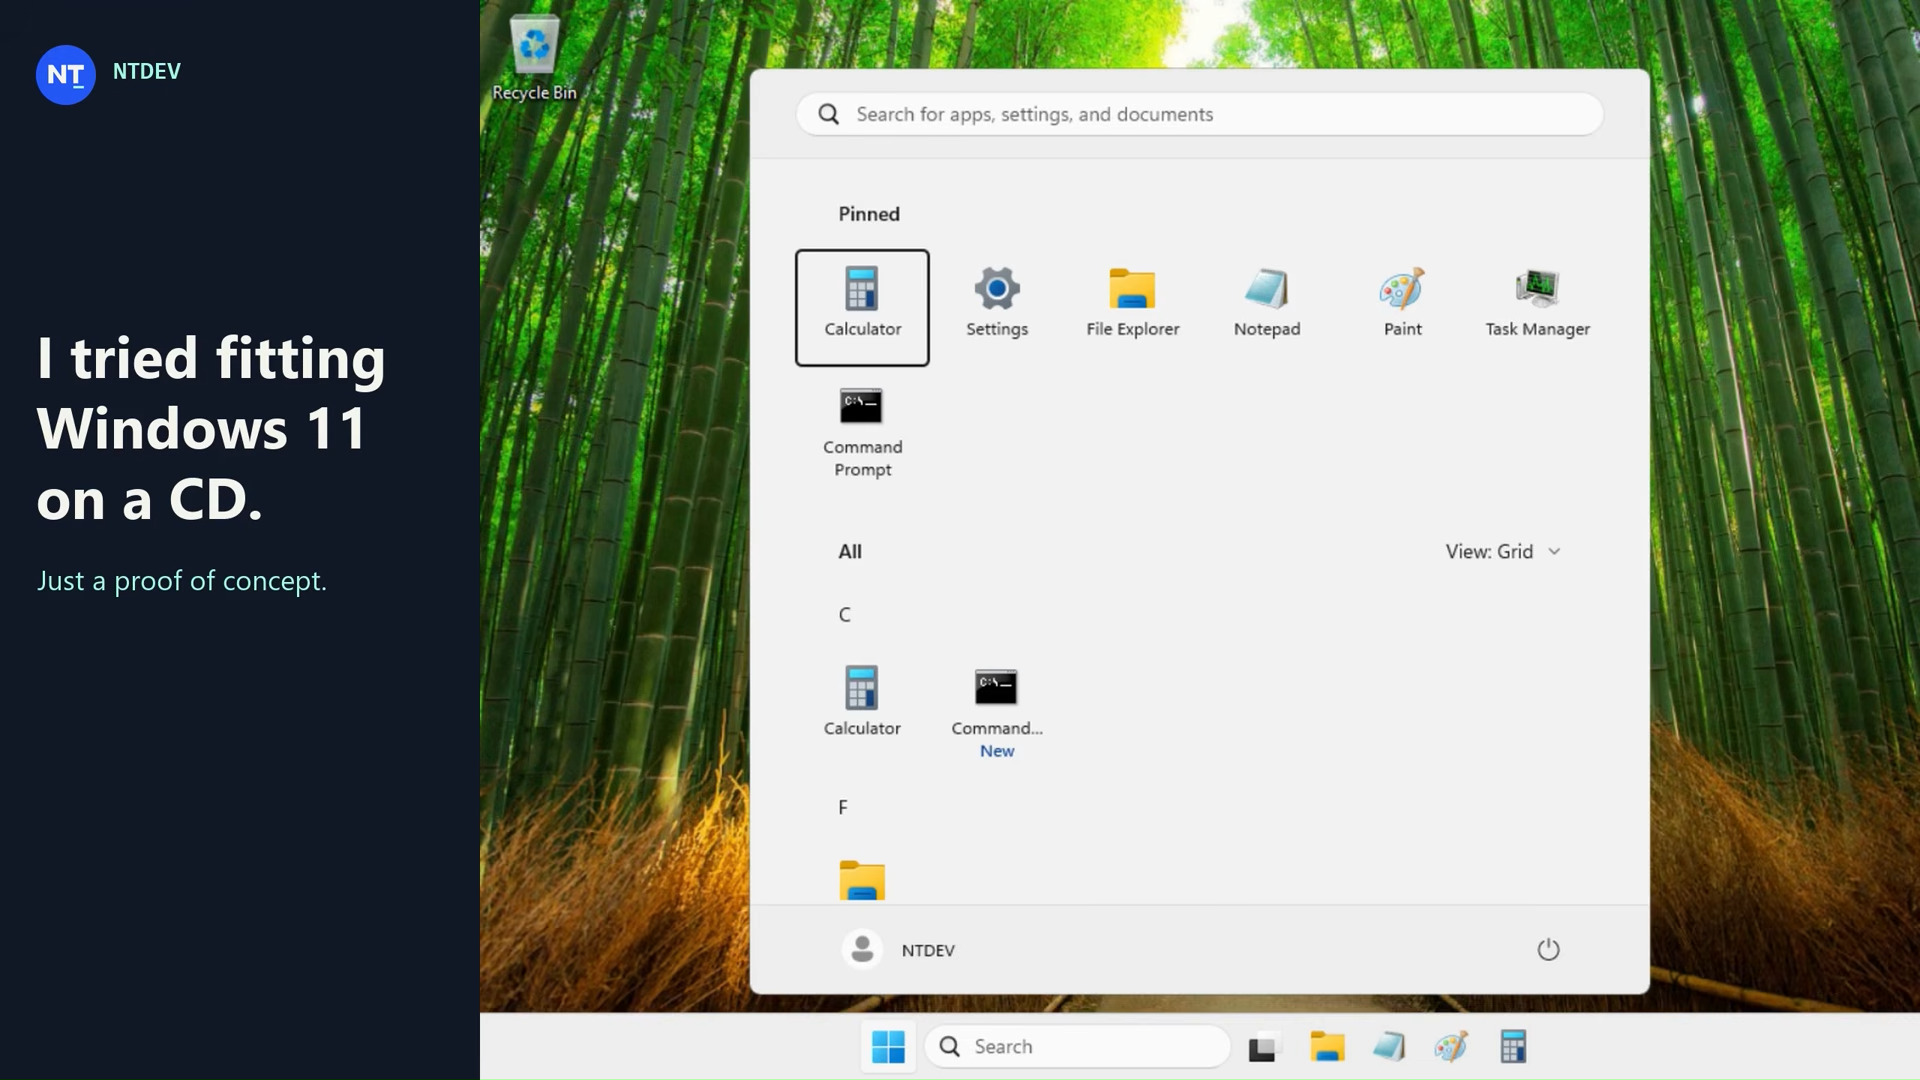The width and height of the screenshot is (1920, 1080).
Task: Click the NTDEV channel name
Action: pyautogui.click(x=147, y=71)
